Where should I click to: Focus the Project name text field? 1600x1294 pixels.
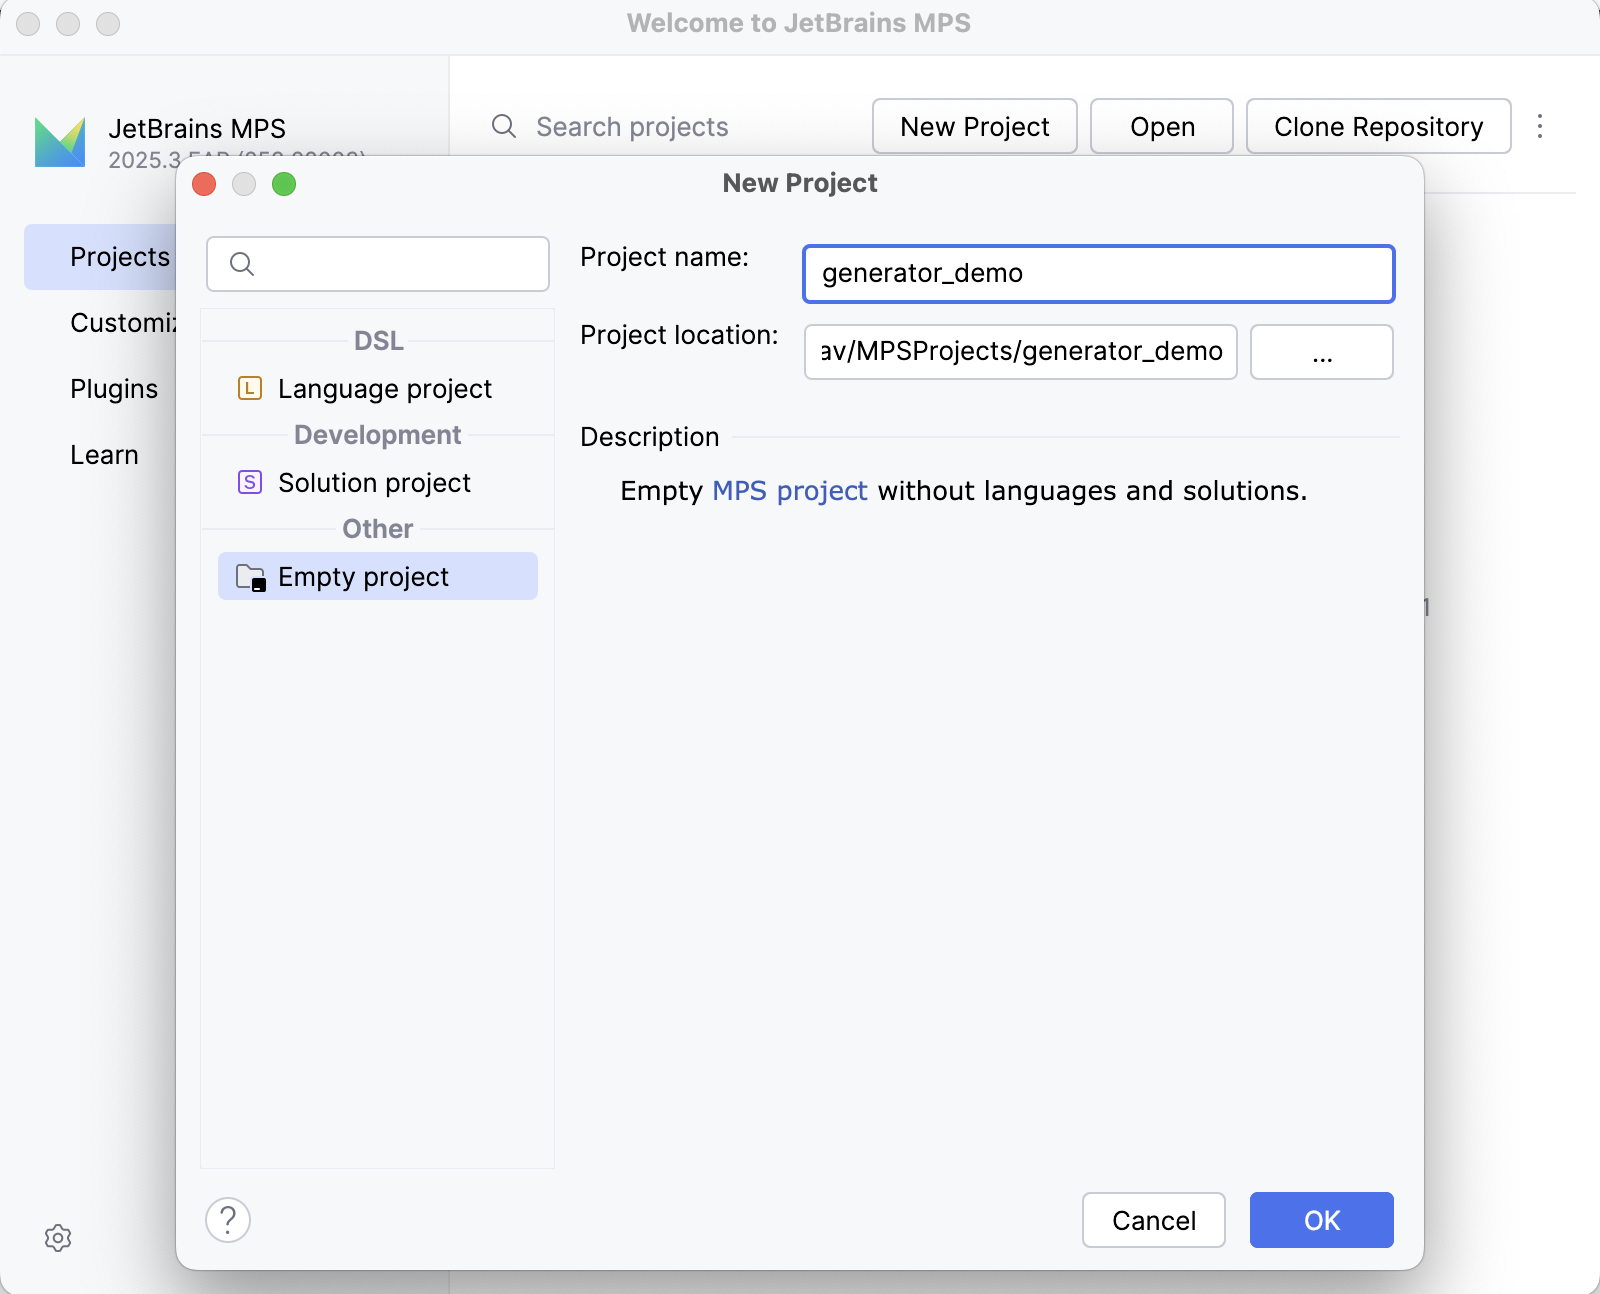click(1098, 274)
